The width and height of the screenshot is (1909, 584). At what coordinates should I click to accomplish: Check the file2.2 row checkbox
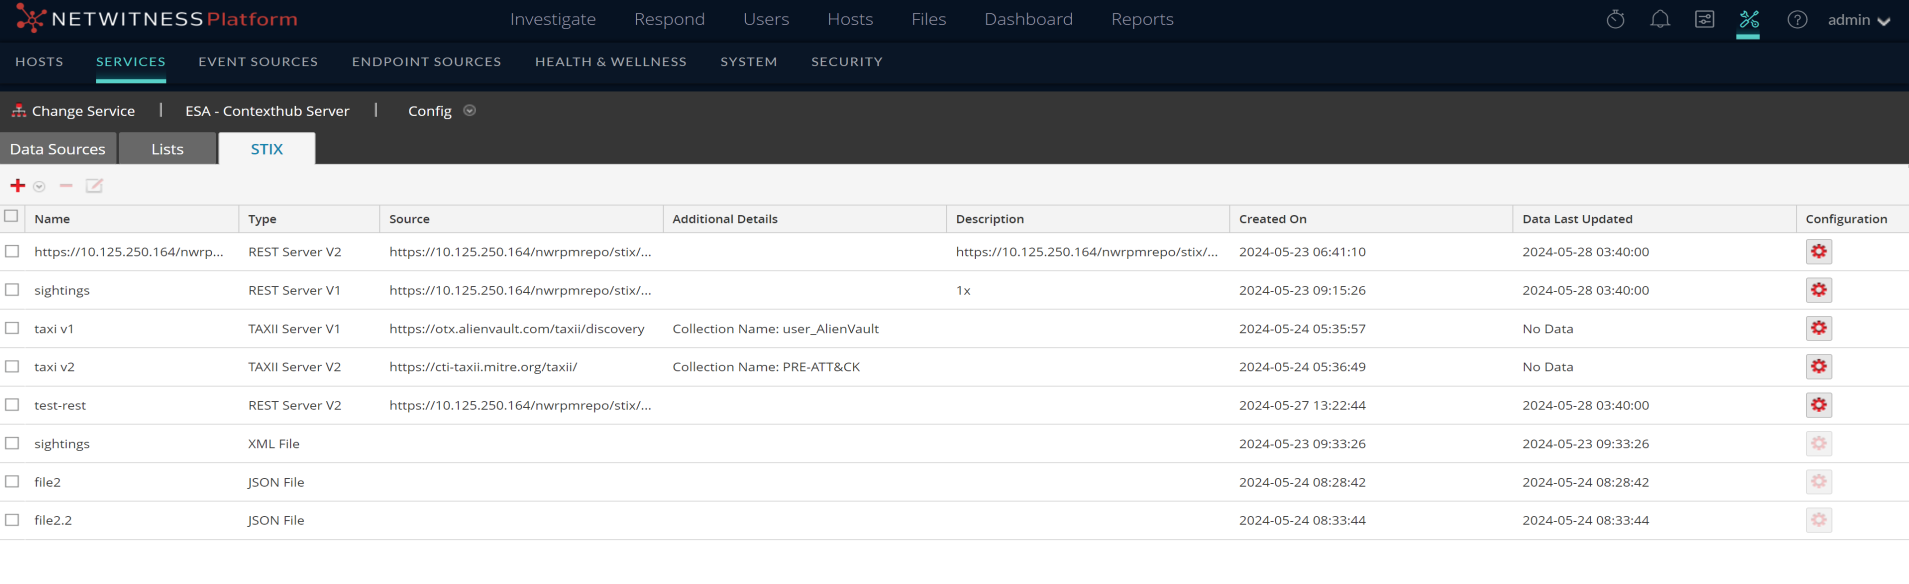pos(12,520)
